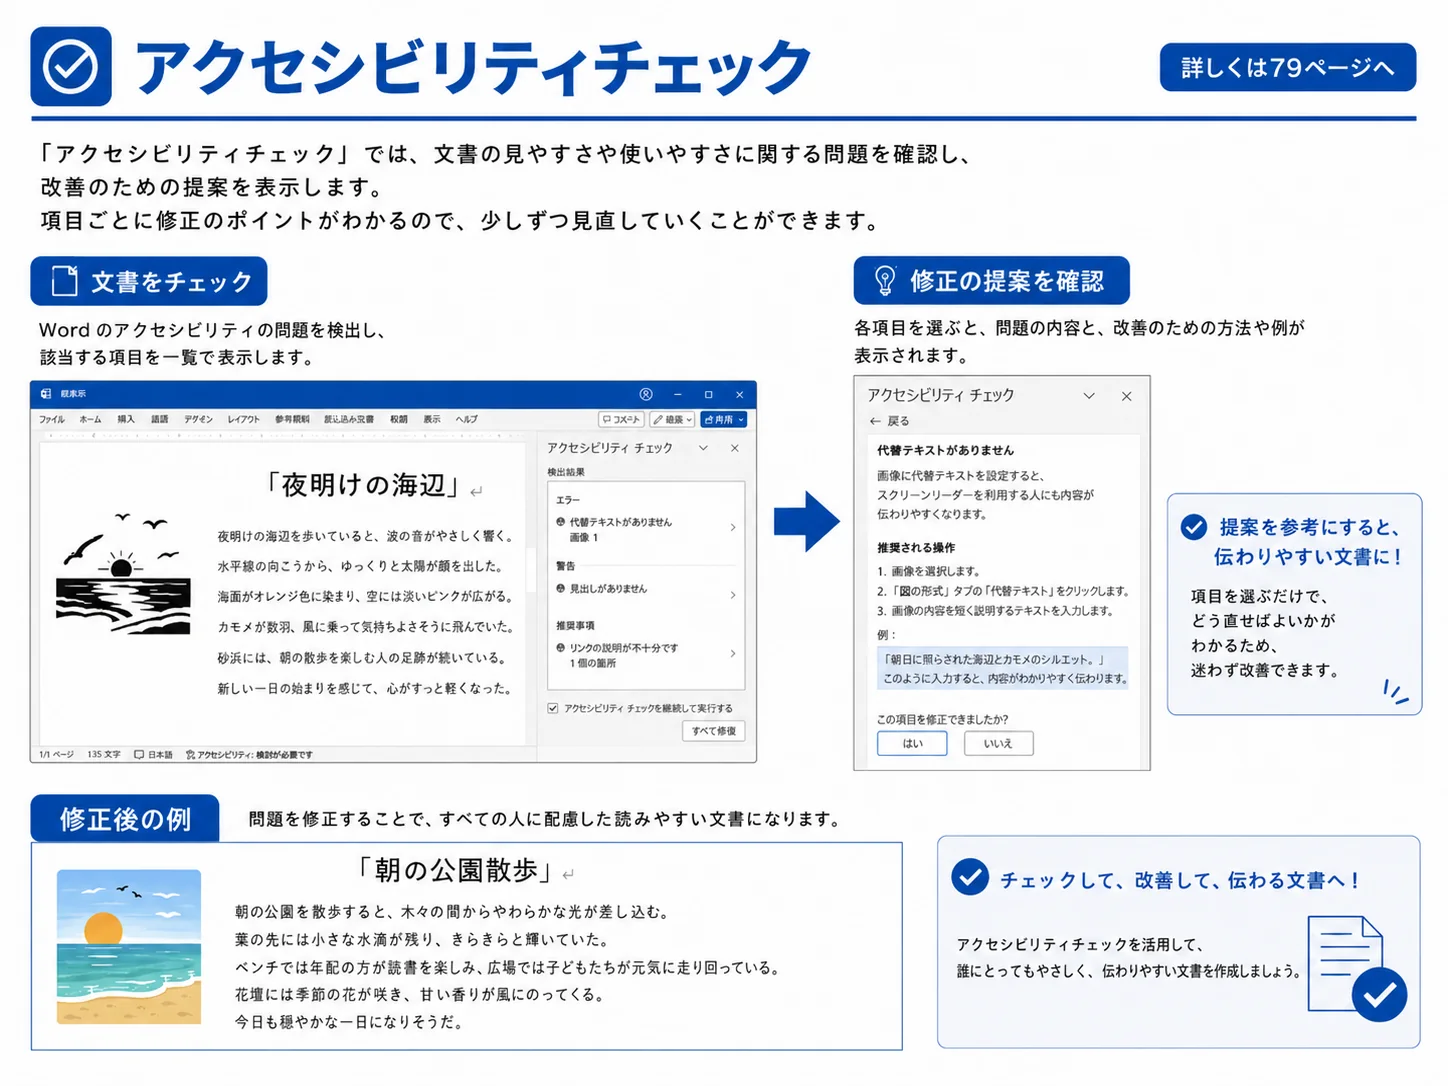
Task: Click the 1/1 ページ status bar entry
Action: 56,754
